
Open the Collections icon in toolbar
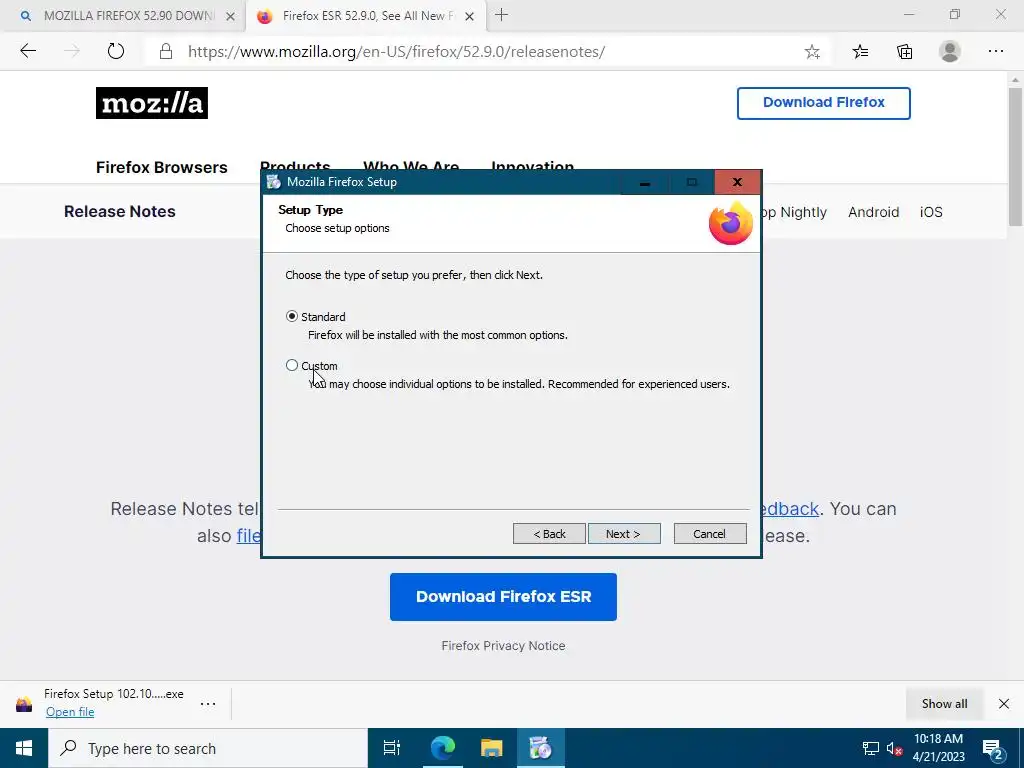pyautogui.click(x=904, y=52)
